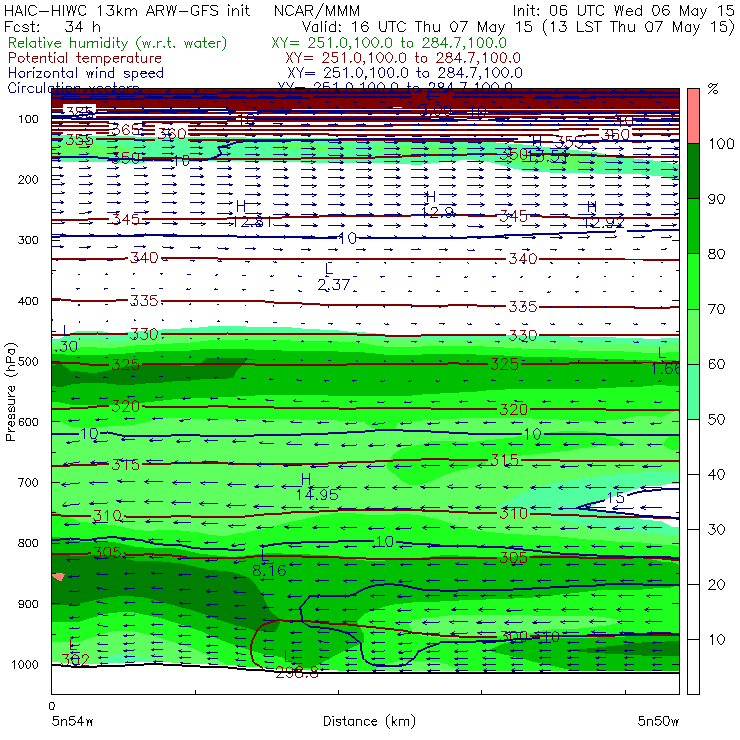Screen dimensions: 740x740
Task: Click the L 2.37 wind speed minimum label
Action: click(334, 278)
